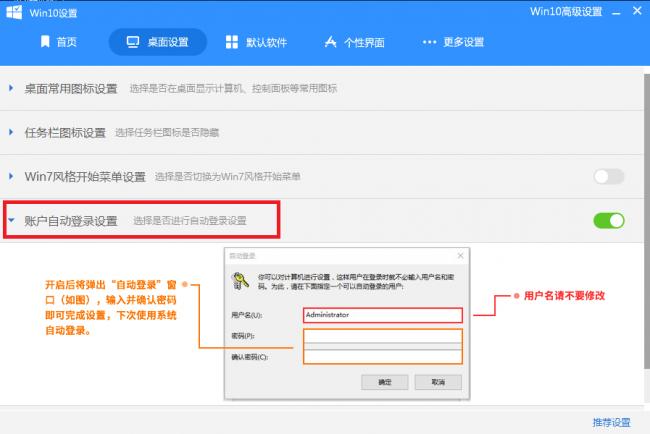
Task: Click 确定 in 自动登录 dialog
Action: [385, 382]
